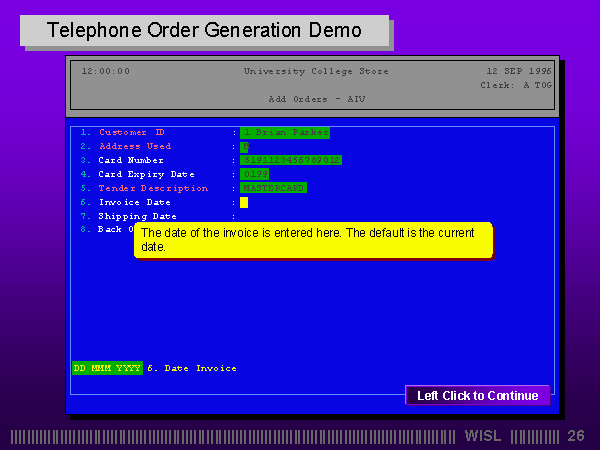The image size is (600, 450).
Task: Click the Invoice Date label
Action: (x=134, y=202)
